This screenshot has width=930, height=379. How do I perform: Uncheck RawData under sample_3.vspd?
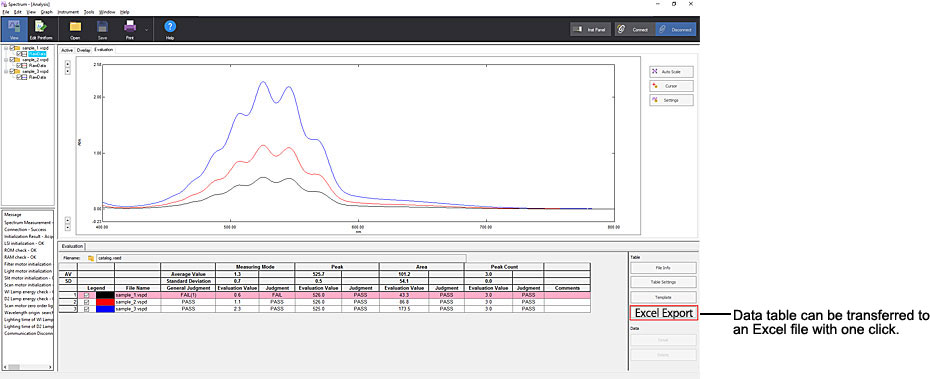(x=19, y=77)
